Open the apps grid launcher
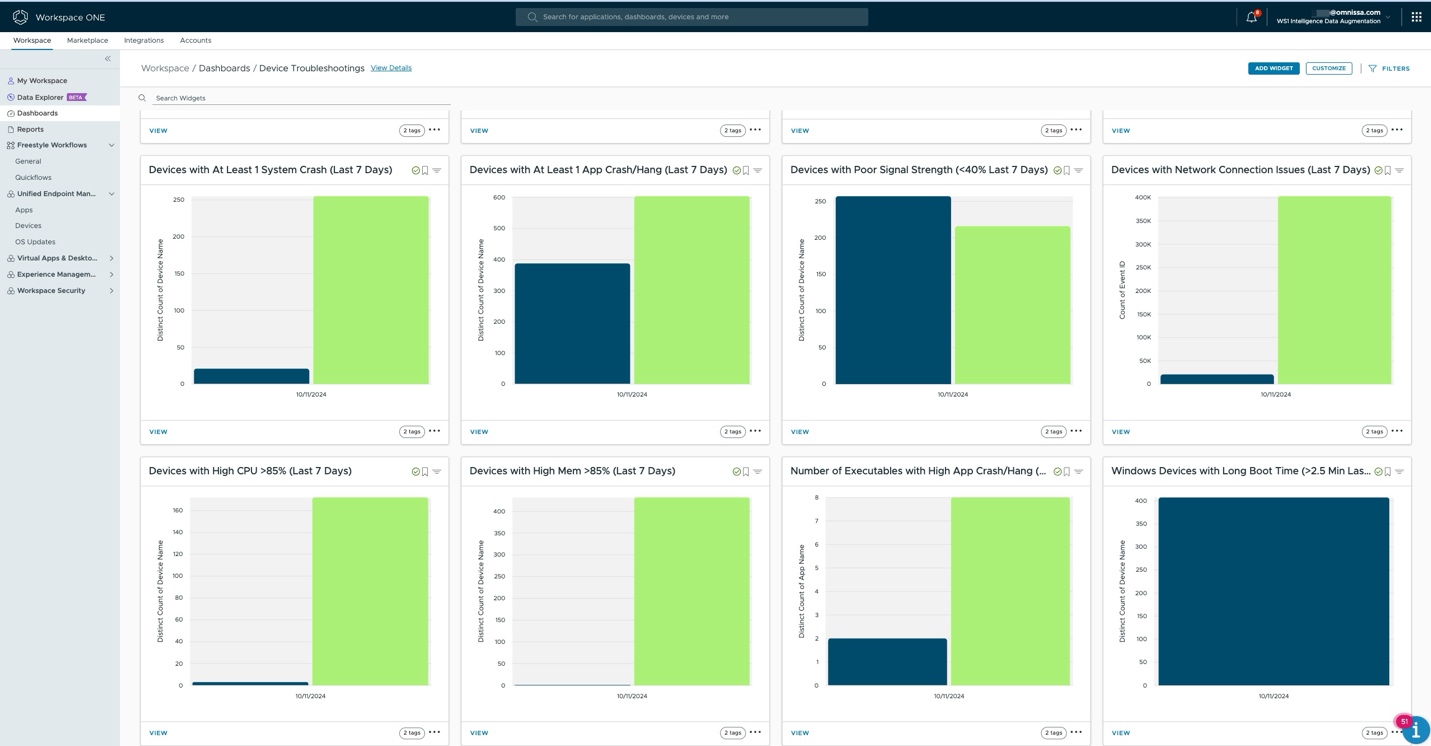This screenshot has width=1431, height=746. [x=1416, y=17]
